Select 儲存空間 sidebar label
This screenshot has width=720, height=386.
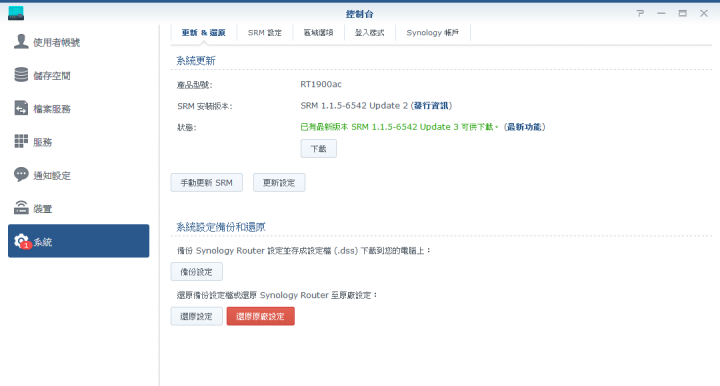[x=52, y=76]
